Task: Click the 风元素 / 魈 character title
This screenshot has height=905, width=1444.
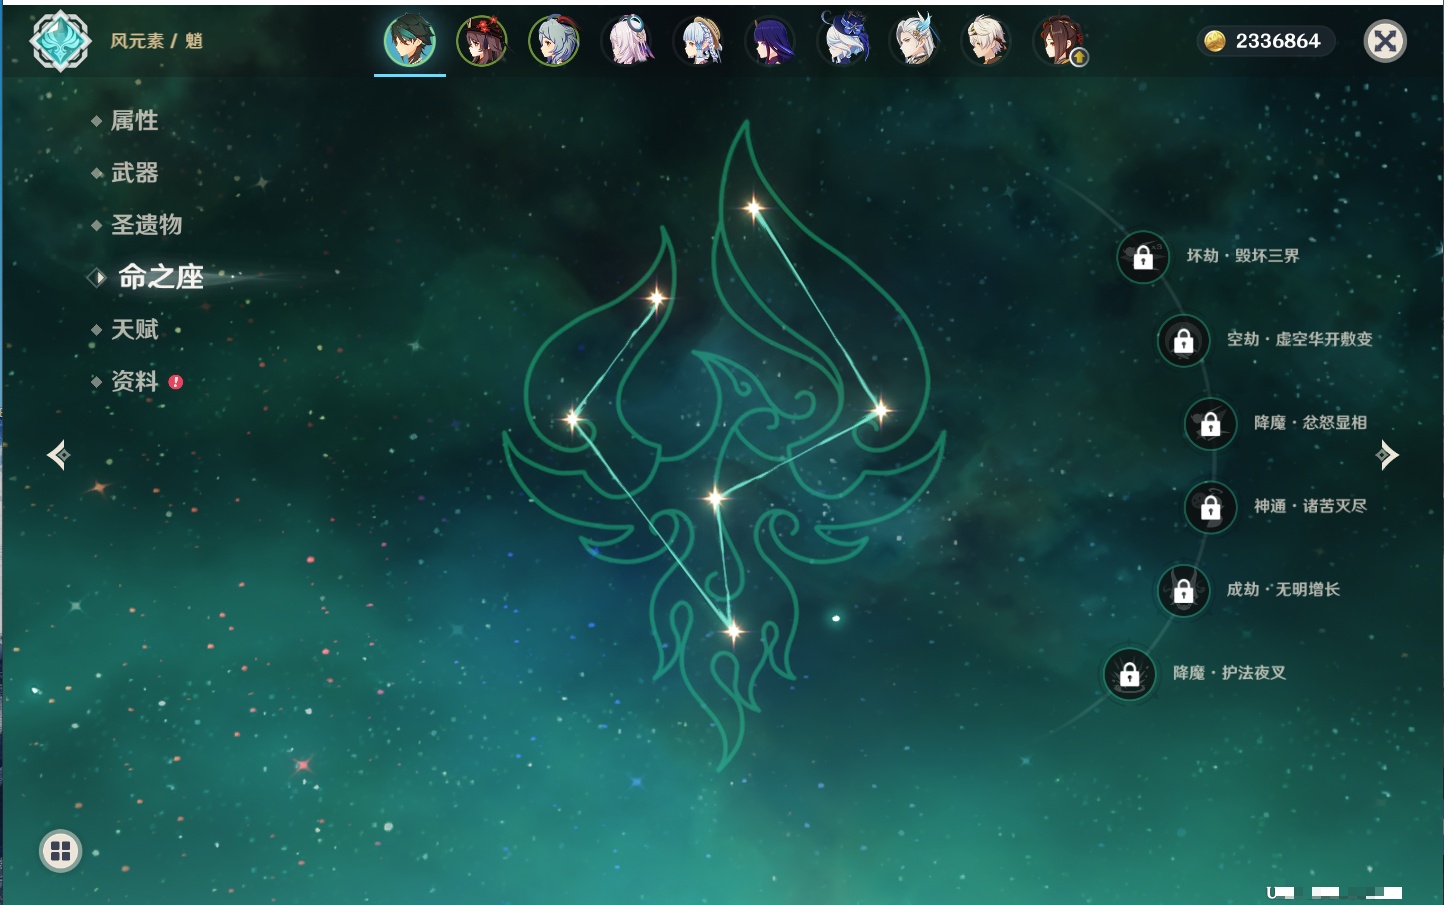Action: [x=157, y=41]
